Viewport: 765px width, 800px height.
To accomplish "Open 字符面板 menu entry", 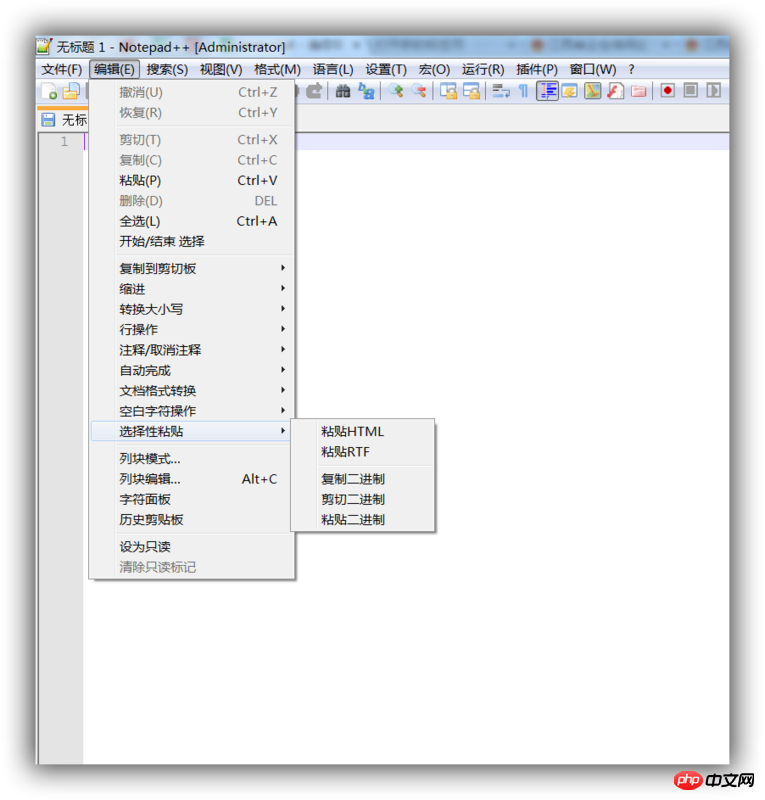I will coord(192,499).
